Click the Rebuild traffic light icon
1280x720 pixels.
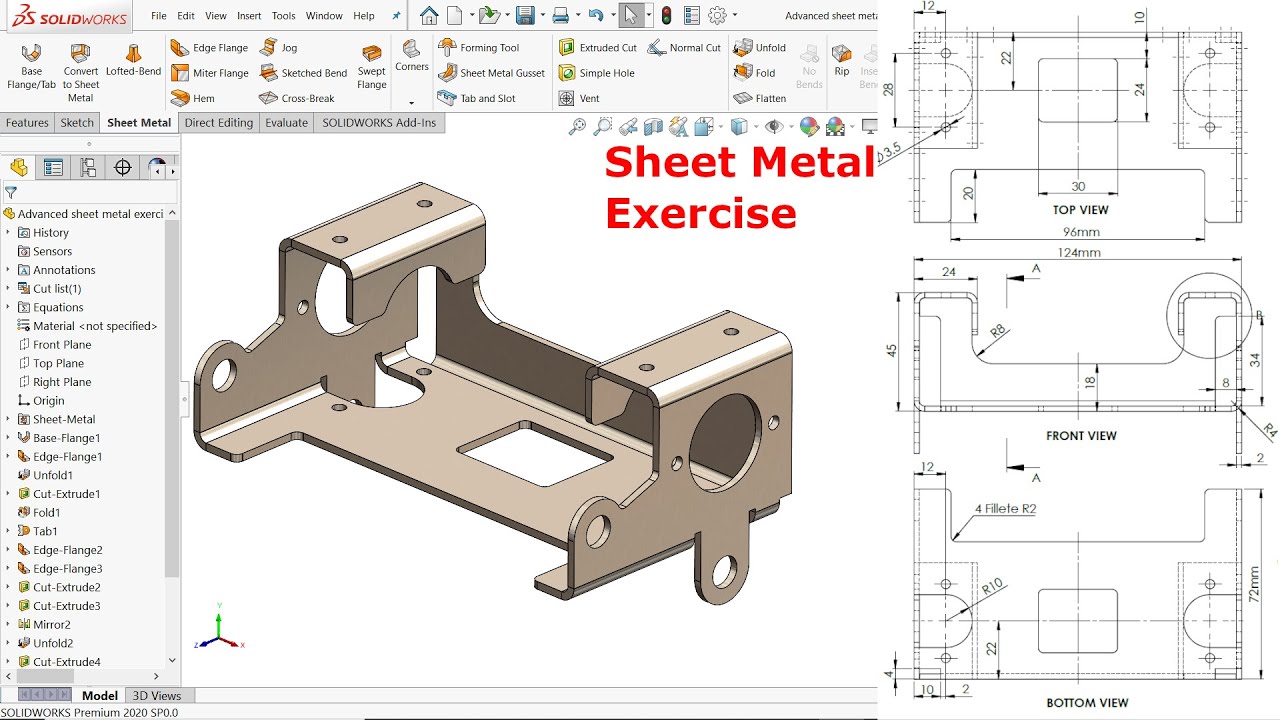point(666,15)
